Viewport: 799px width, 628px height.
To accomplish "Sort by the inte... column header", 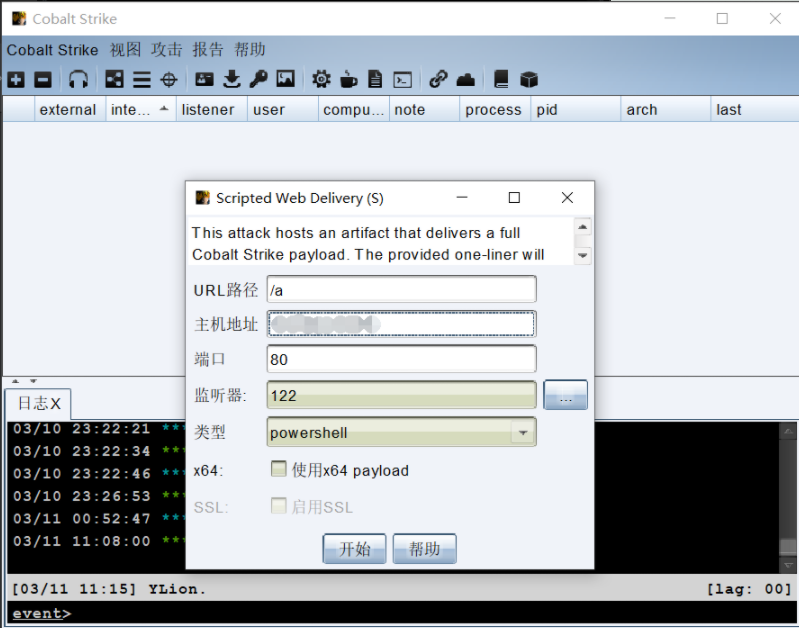I will tap(140, 109).
